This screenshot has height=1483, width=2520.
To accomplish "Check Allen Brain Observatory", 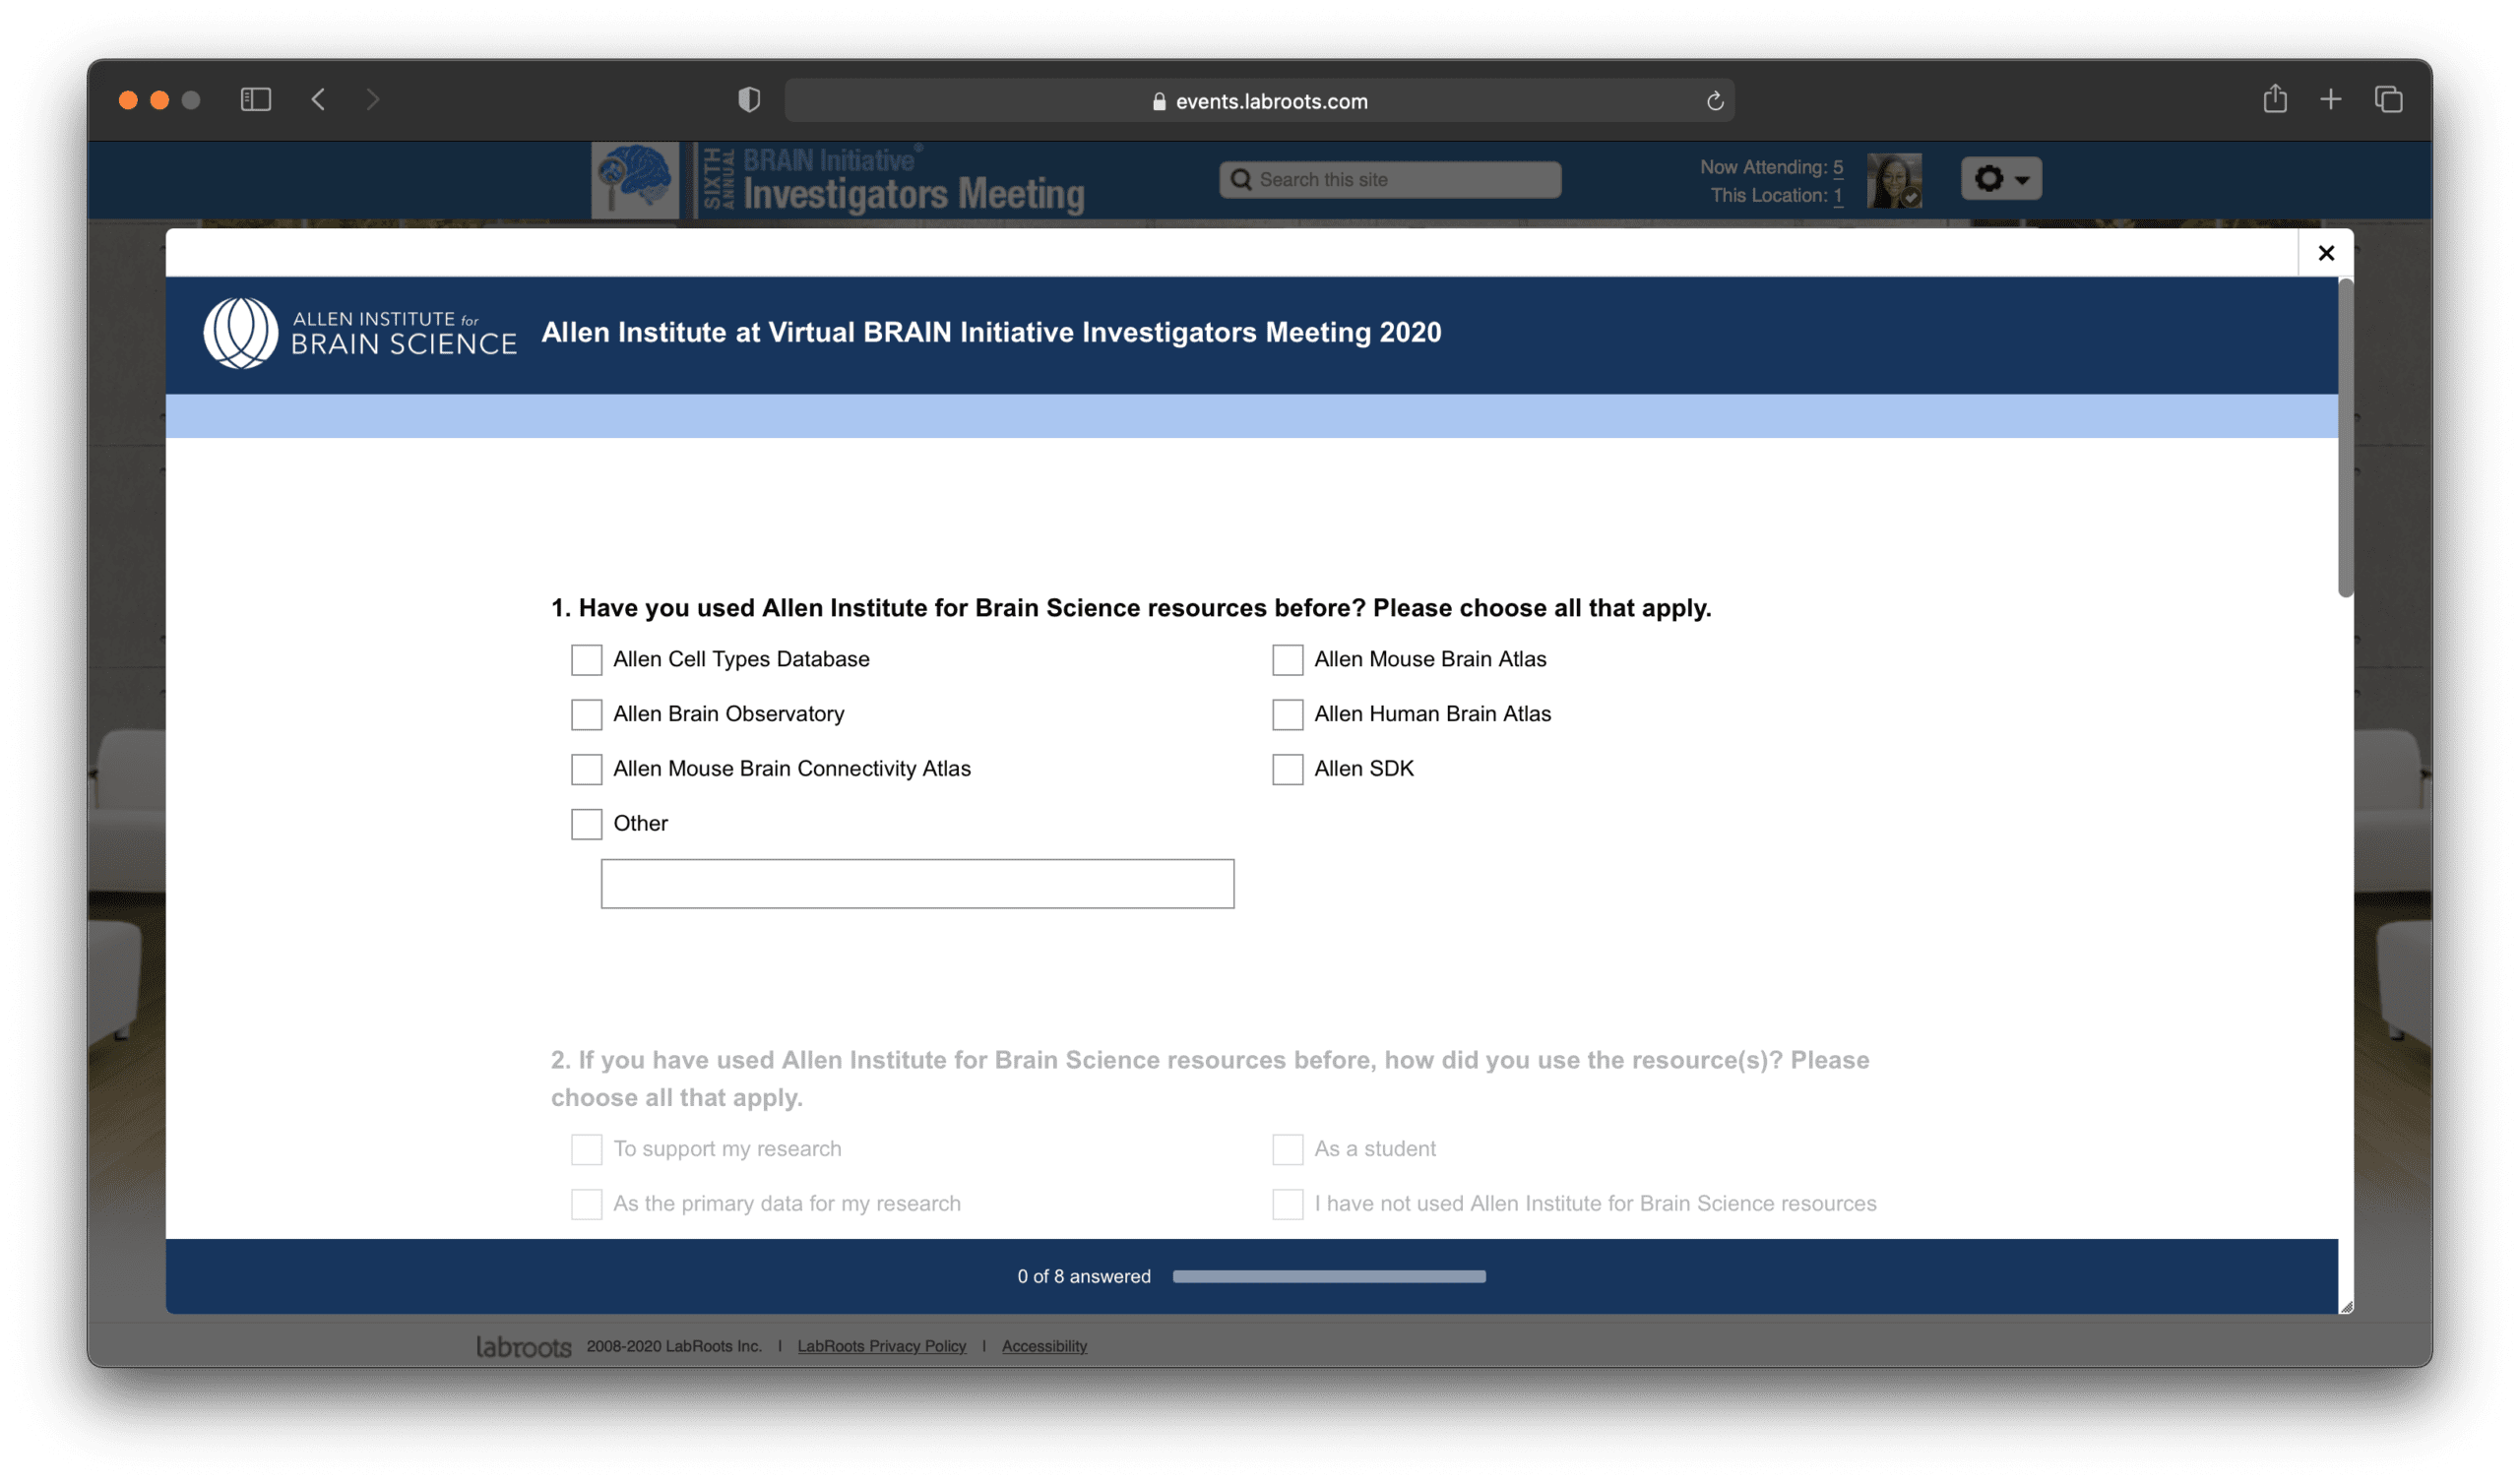I will click(586, 714).
